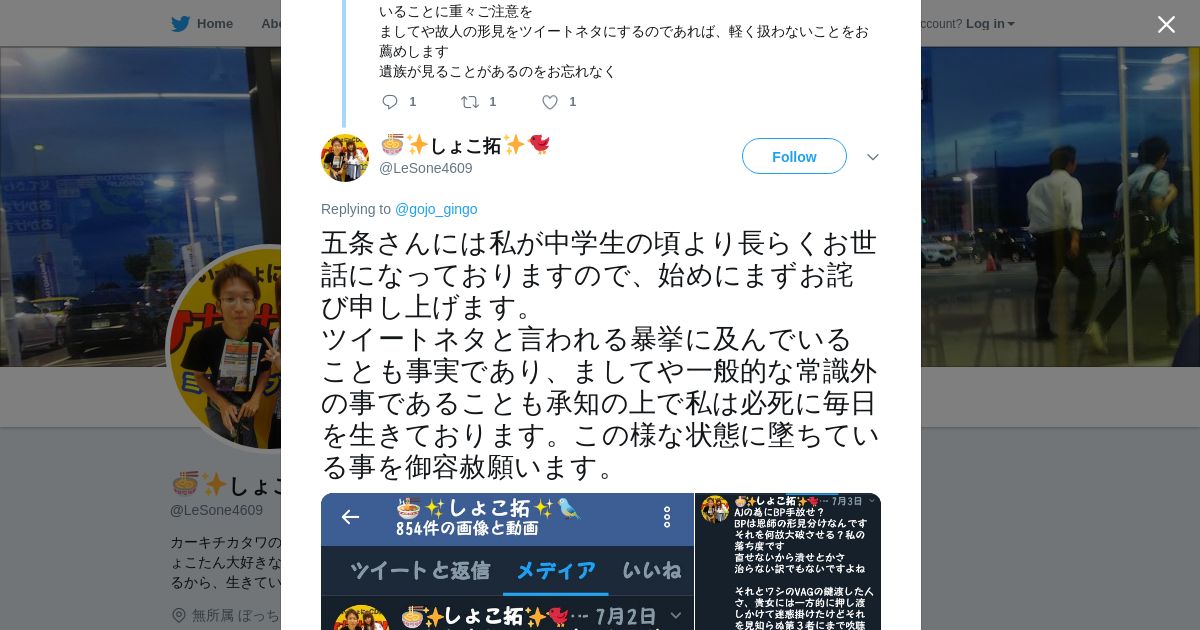Viewport: 1200px width, 630px height.
Task: Select the メディア tab in the image
Action: tap(555, 570)
